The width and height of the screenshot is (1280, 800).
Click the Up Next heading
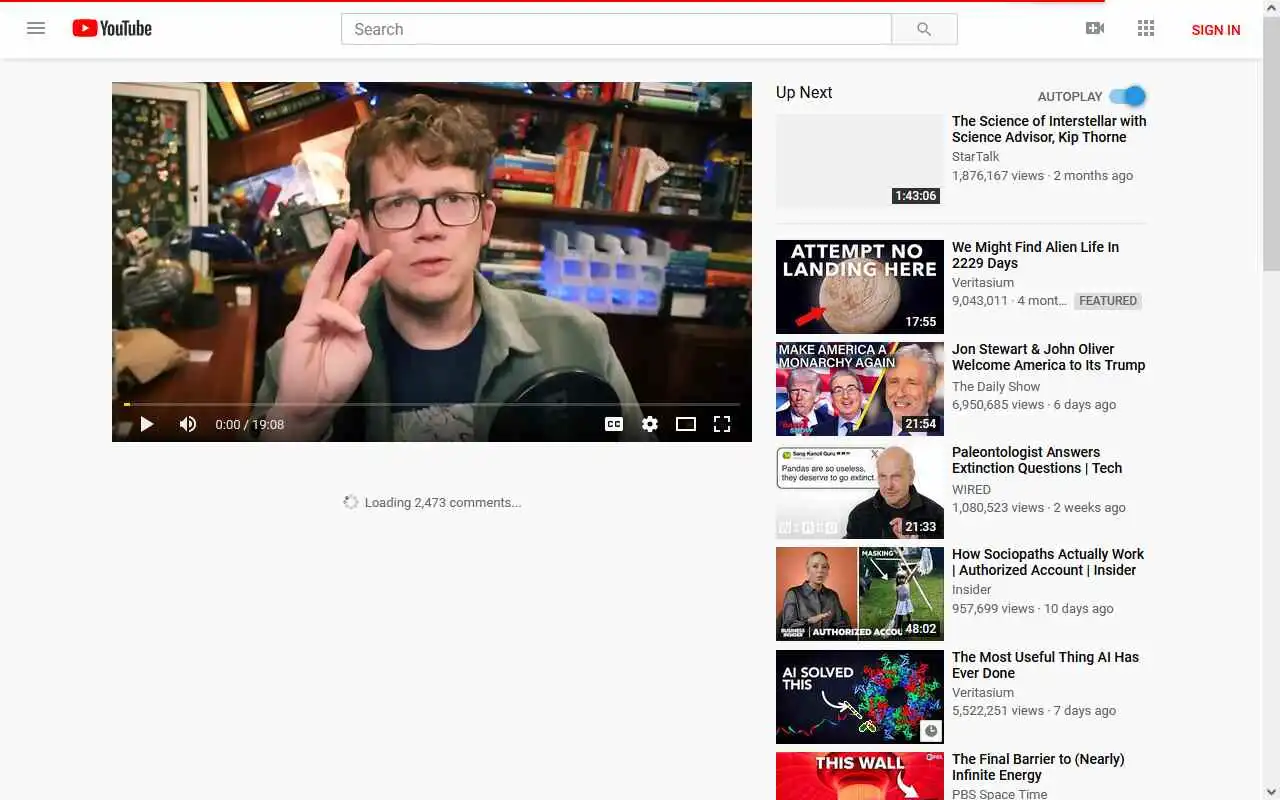(x=804, y=92)
